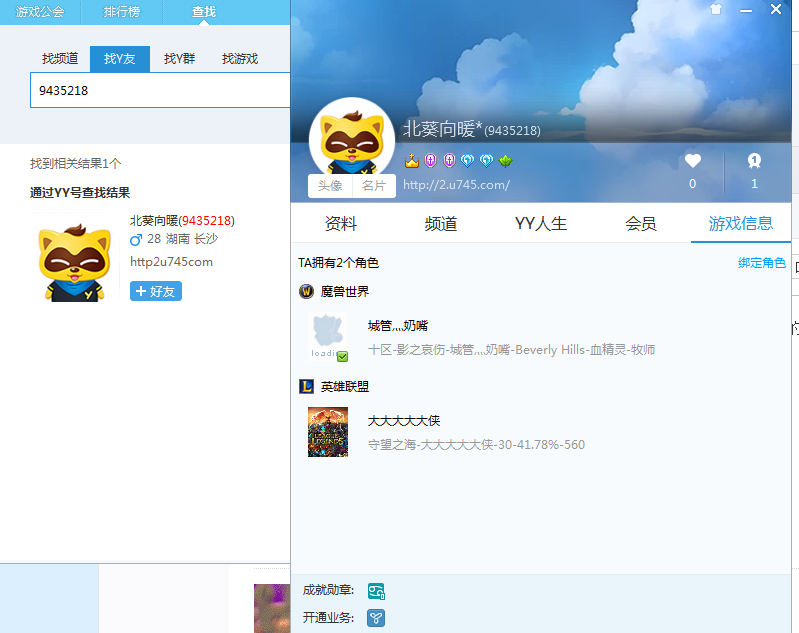The height and width of the screenshot is (633, 799).
Task: Click the 十区-影之哀伤 character details text
Action: click(x=512, y=350)
